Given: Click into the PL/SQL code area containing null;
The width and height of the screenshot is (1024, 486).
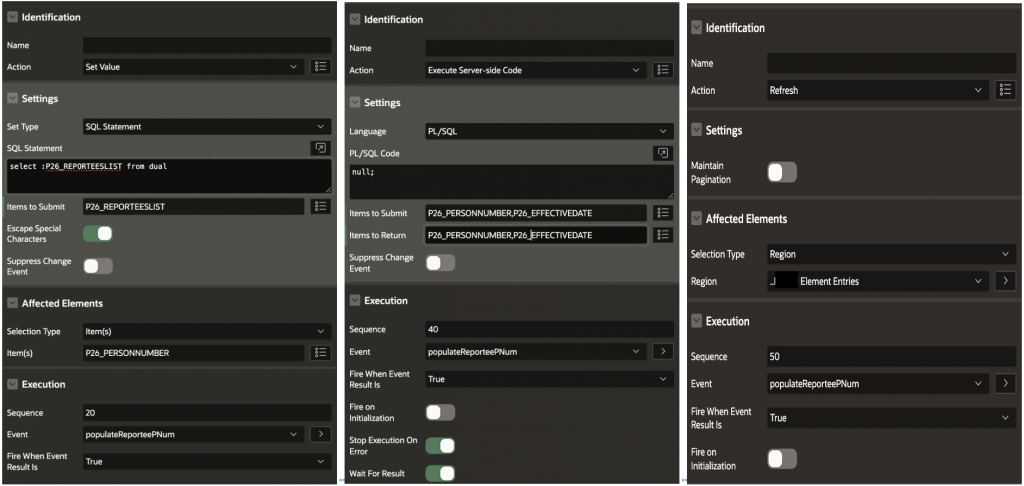Looking at the screenshot, I should coord(510,181).
